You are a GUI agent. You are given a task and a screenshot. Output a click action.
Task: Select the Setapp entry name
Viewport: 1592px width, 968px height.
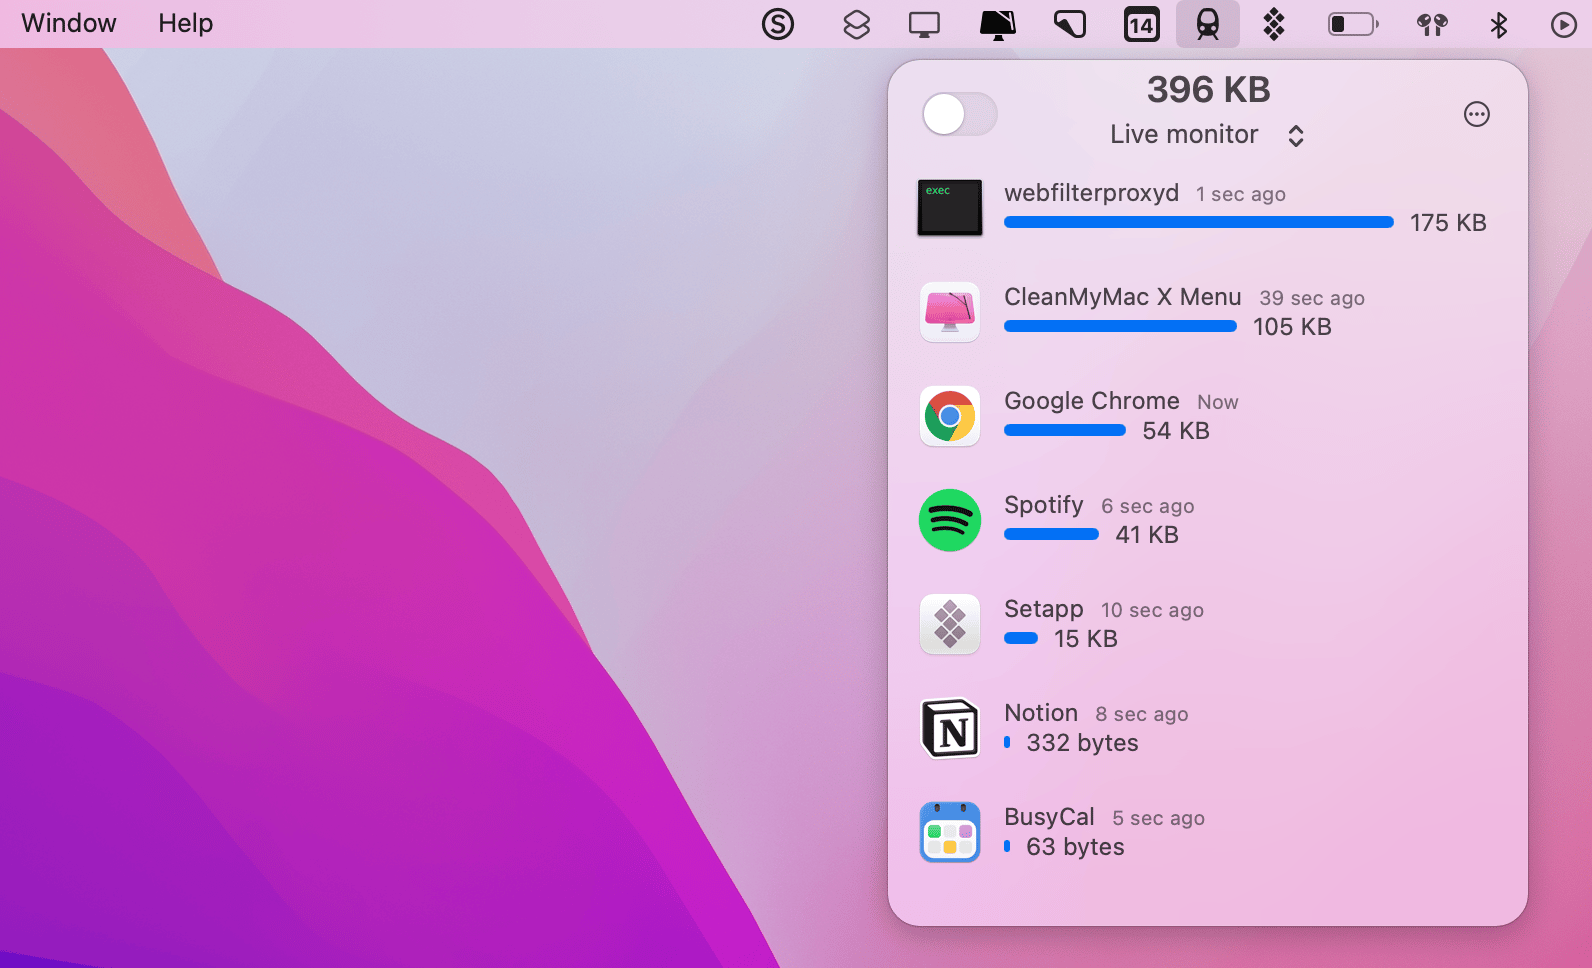tap(1044, 610)
